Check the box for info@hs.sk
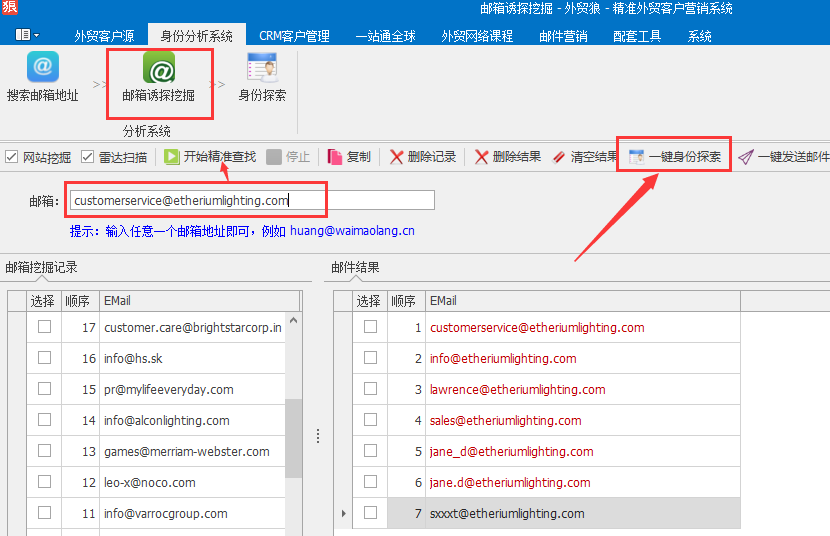The height and width of the screenshot is (536, 830). 44,358
